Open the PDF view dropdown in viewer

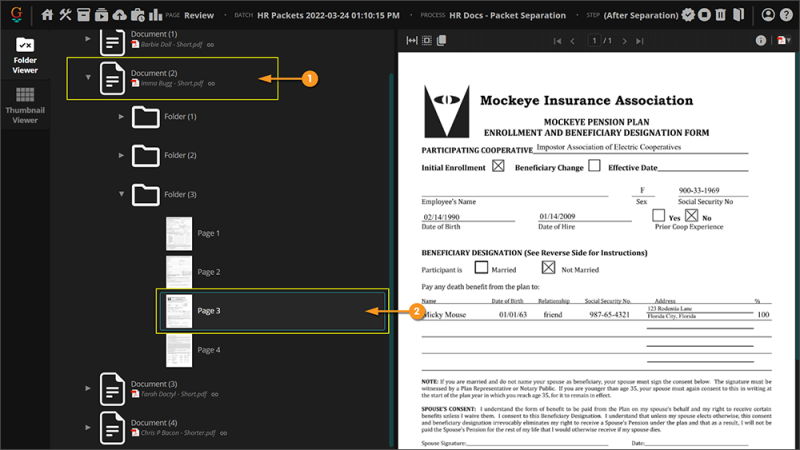point(784,40)
